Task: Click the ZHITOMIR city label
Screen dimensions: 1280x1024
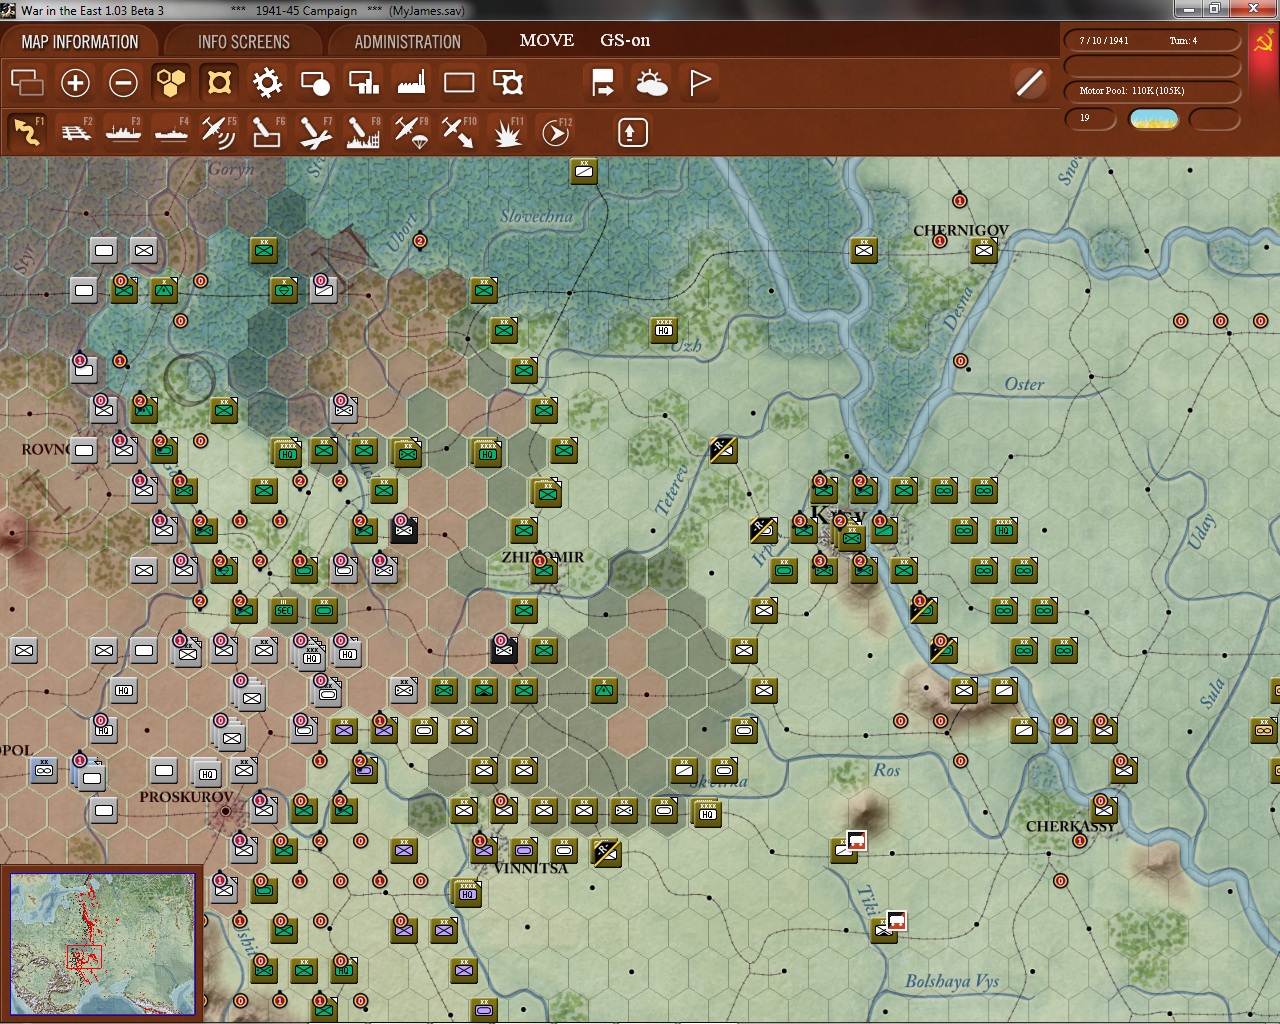Action: point(543,557)
